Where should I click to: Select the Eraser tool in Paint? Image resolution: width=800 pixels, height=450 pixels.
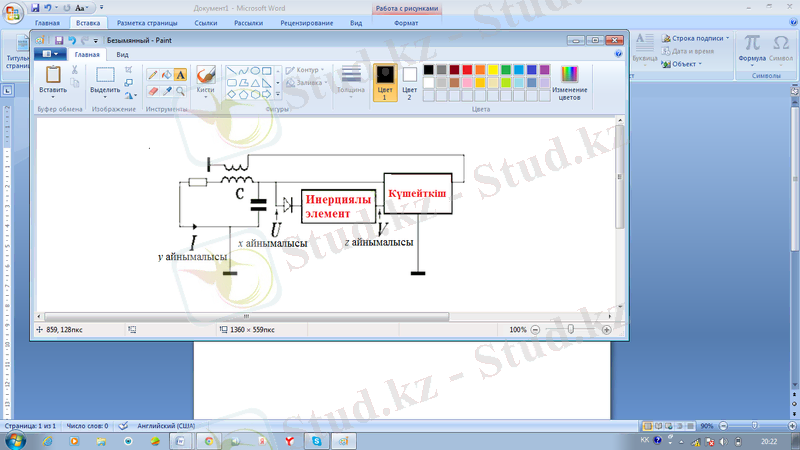(153, 91)
